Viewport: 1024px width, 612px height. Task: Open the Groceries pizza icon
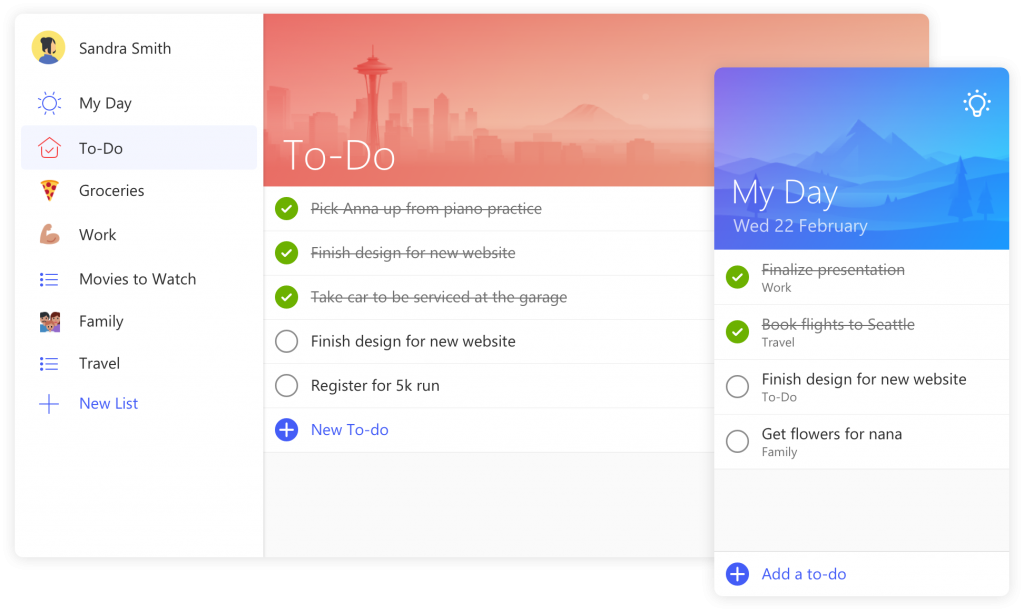point(49,190)
